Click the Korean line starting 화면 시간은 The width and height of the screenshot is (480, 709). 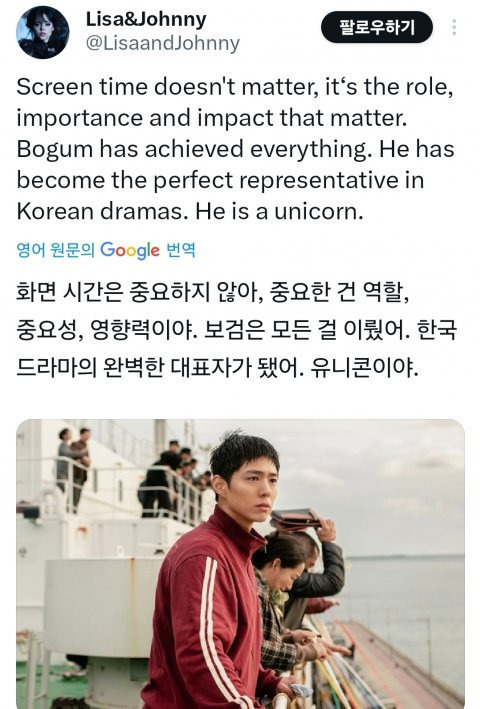click(x=213, y=292)
